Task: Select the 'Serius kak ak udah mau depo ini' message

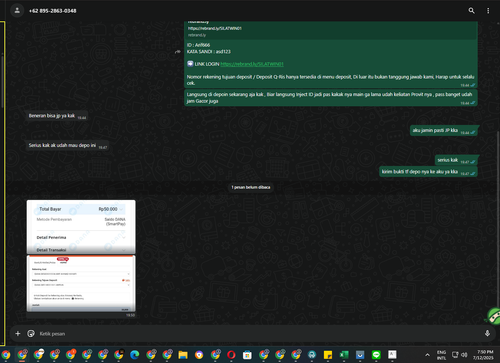Action: pyautogui.click(x=68, y=145)
